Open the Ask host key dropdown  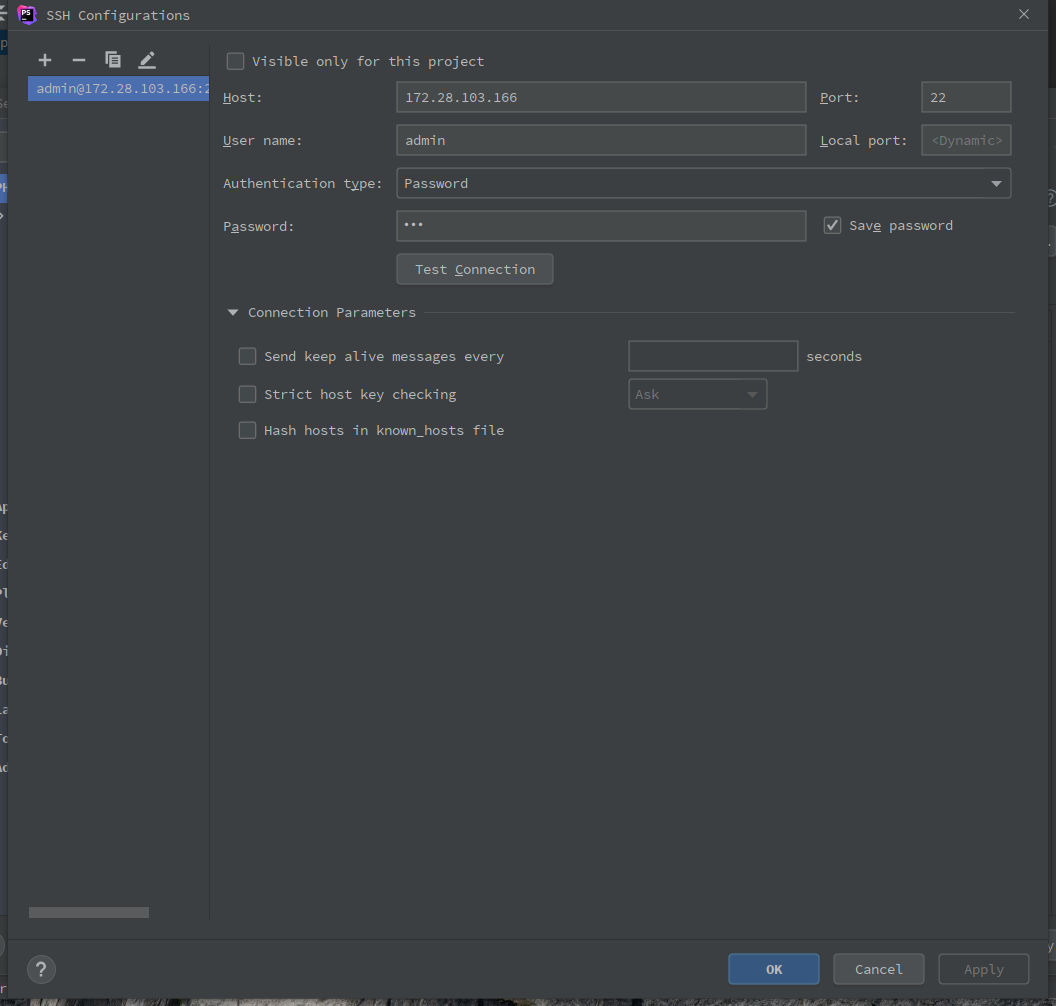pyautogui.click(x=697, y=395)
